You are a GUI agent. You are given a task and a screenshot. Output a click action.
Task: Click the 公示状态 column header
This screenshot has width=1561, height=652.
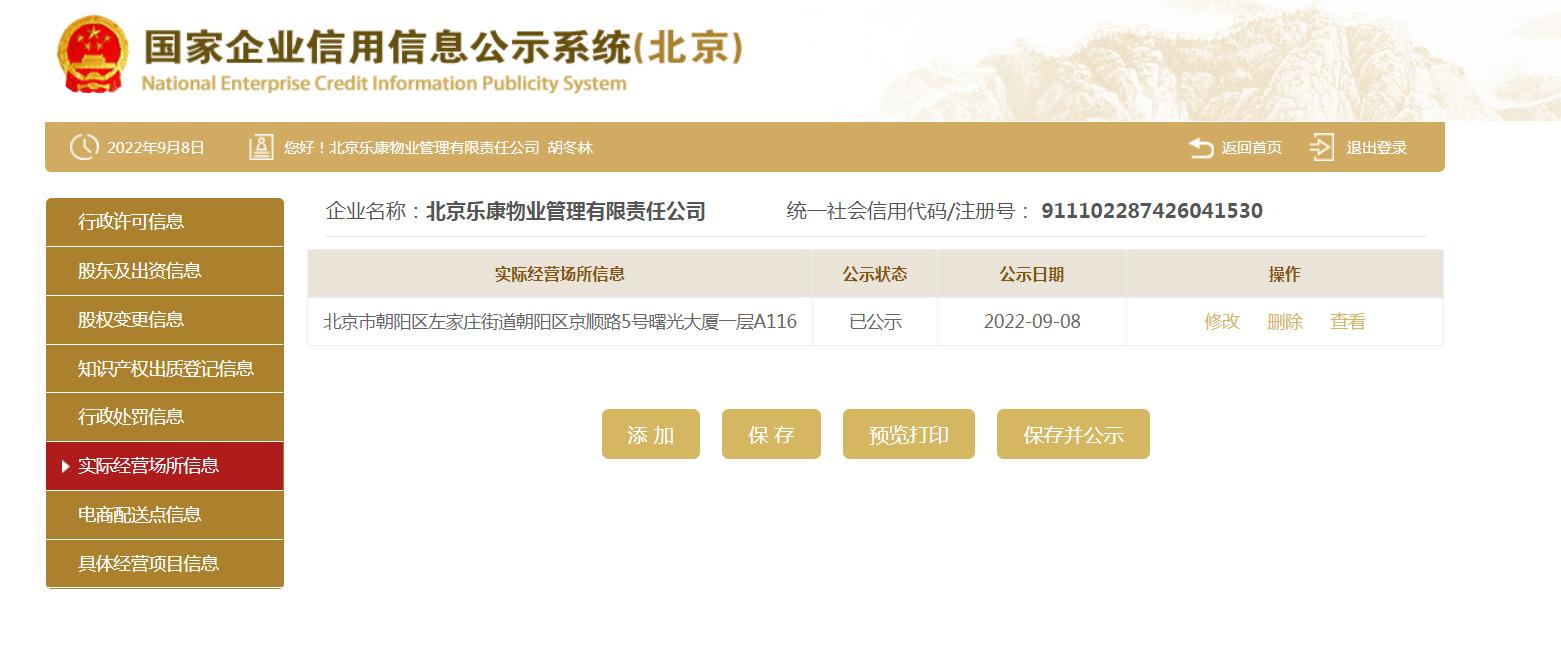(875, 274)
